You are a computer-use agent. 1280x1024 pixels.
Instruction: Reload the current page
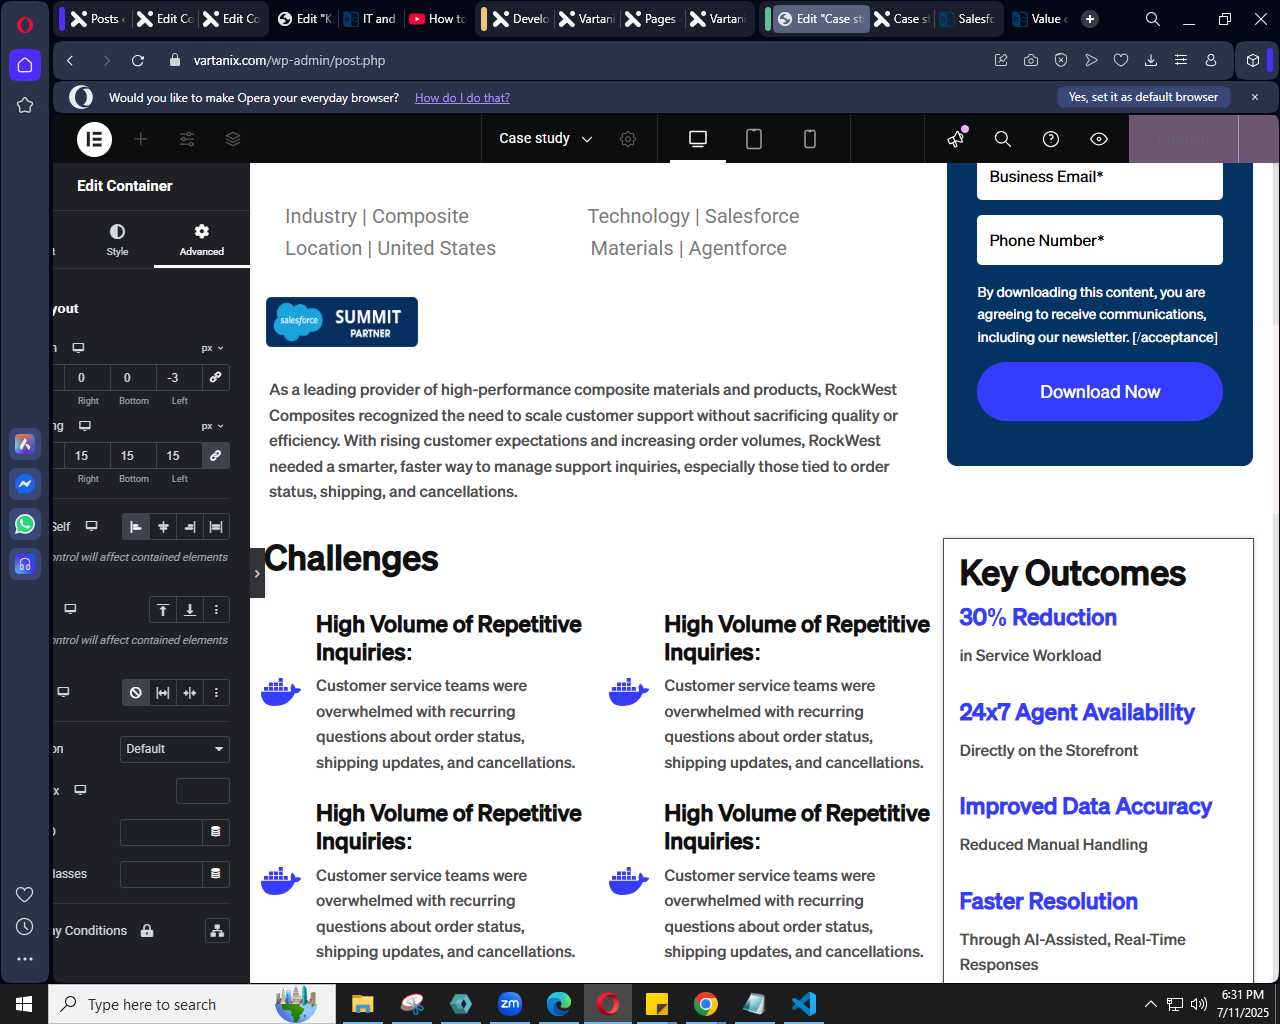138,60
